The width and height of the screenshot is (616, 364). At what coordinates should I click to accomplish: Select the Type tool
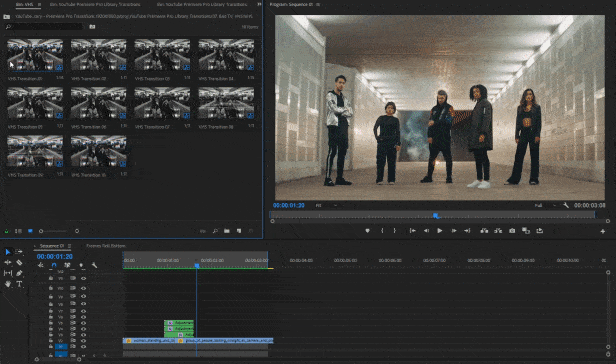click(19, 284)
